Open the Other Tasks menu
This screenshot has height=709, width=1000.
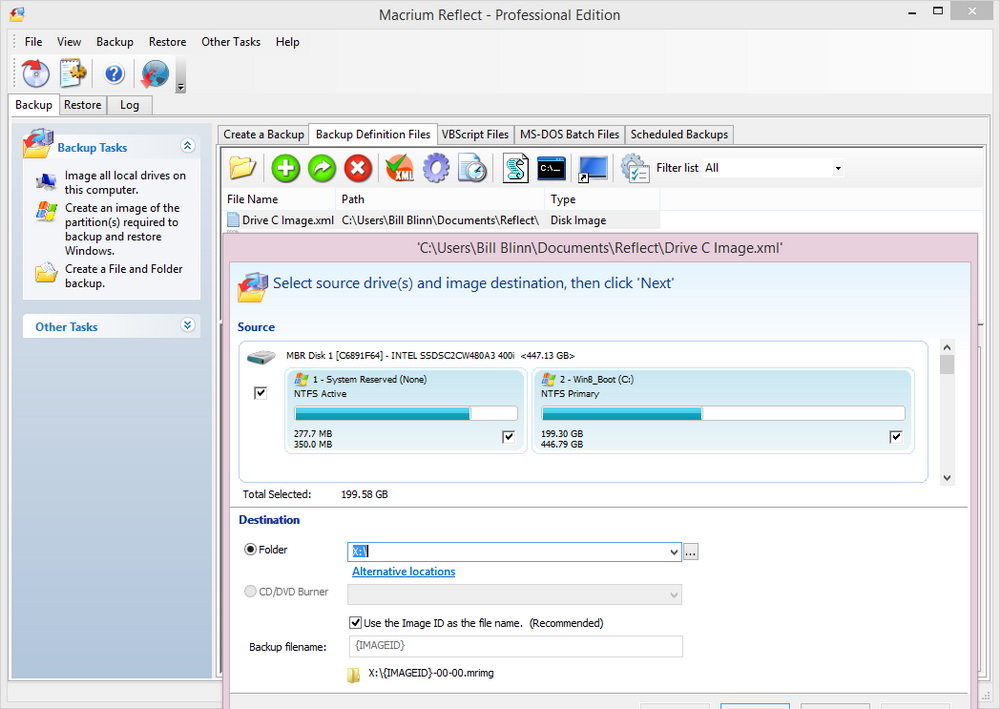(x=231, y=41)
